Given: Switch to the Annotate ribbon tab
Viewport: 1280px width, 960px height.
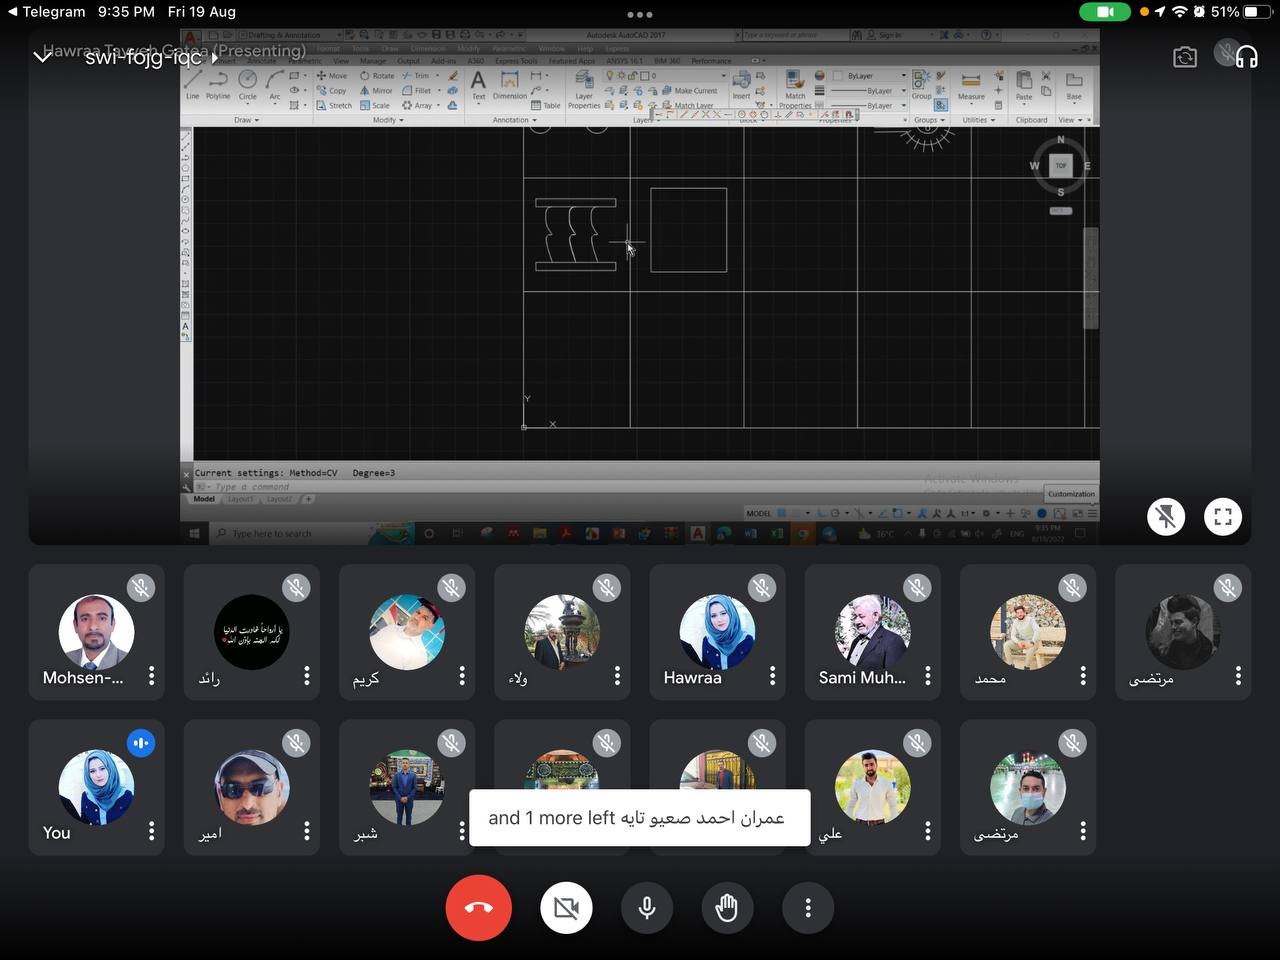Looking at the screenshot, I should click(x=262, y=61).
